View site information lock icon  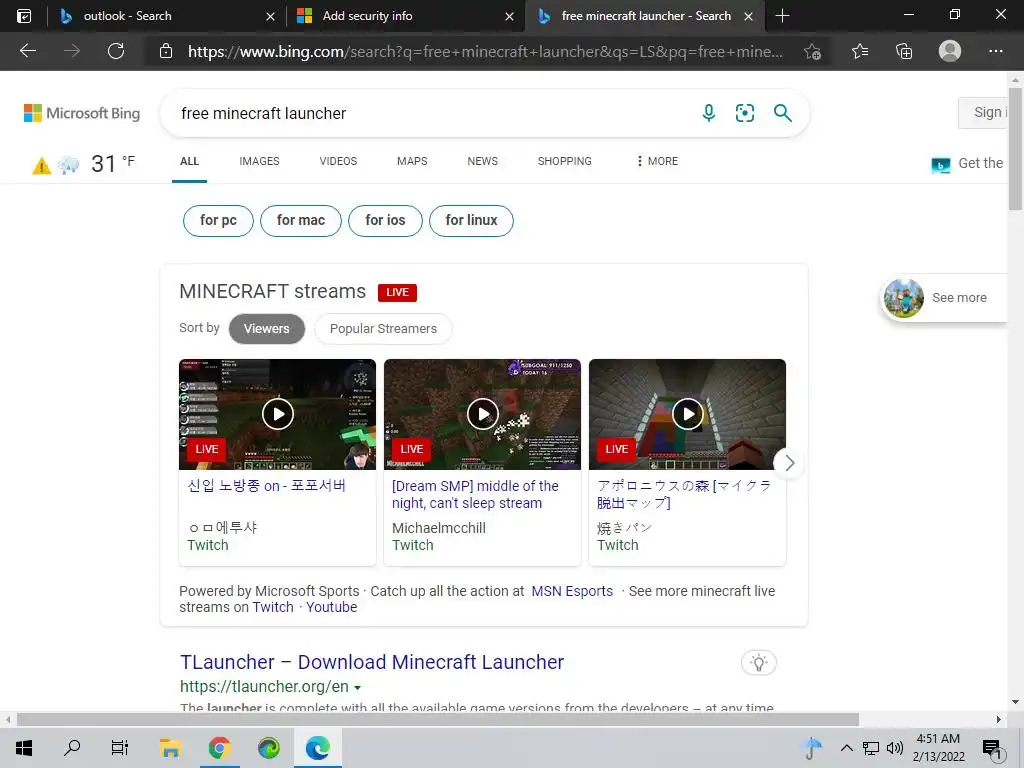(166, 51)
